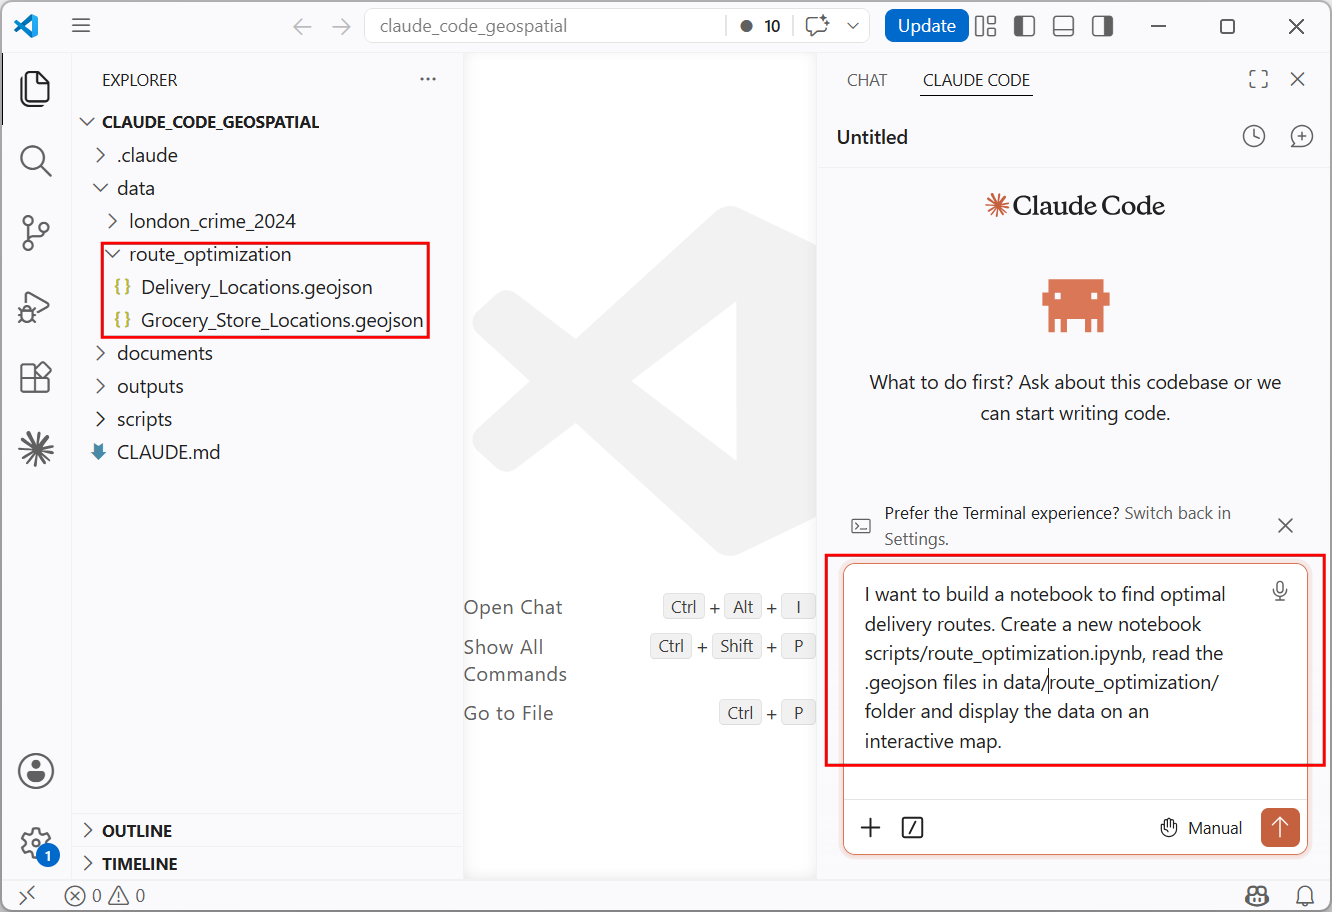This screenshot has width=1332, height=912.
Task: Toggle the secondary side bar
Action: click(x=1103, y=26)
